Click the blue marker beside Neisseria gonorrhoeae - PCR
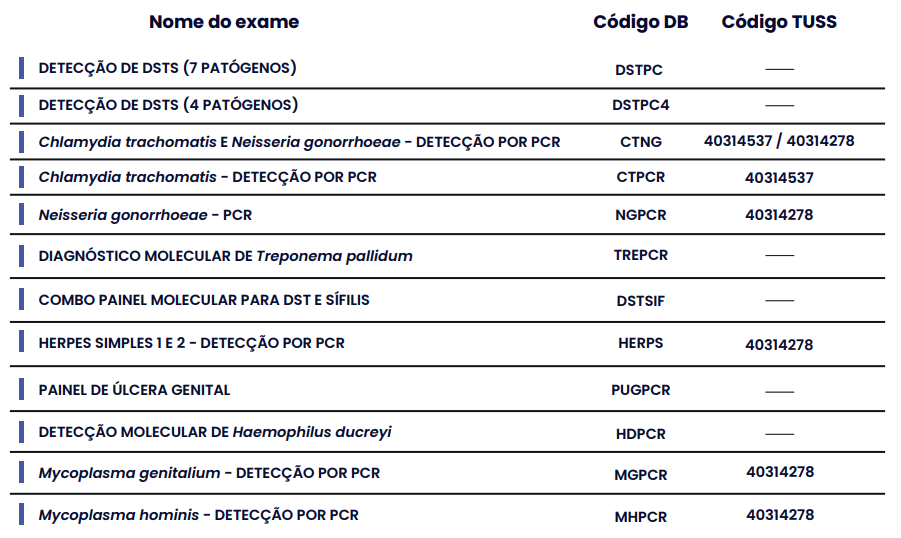The height and width of the screenshot is (538, 901). pyautogui.click(x=21, y=214)
